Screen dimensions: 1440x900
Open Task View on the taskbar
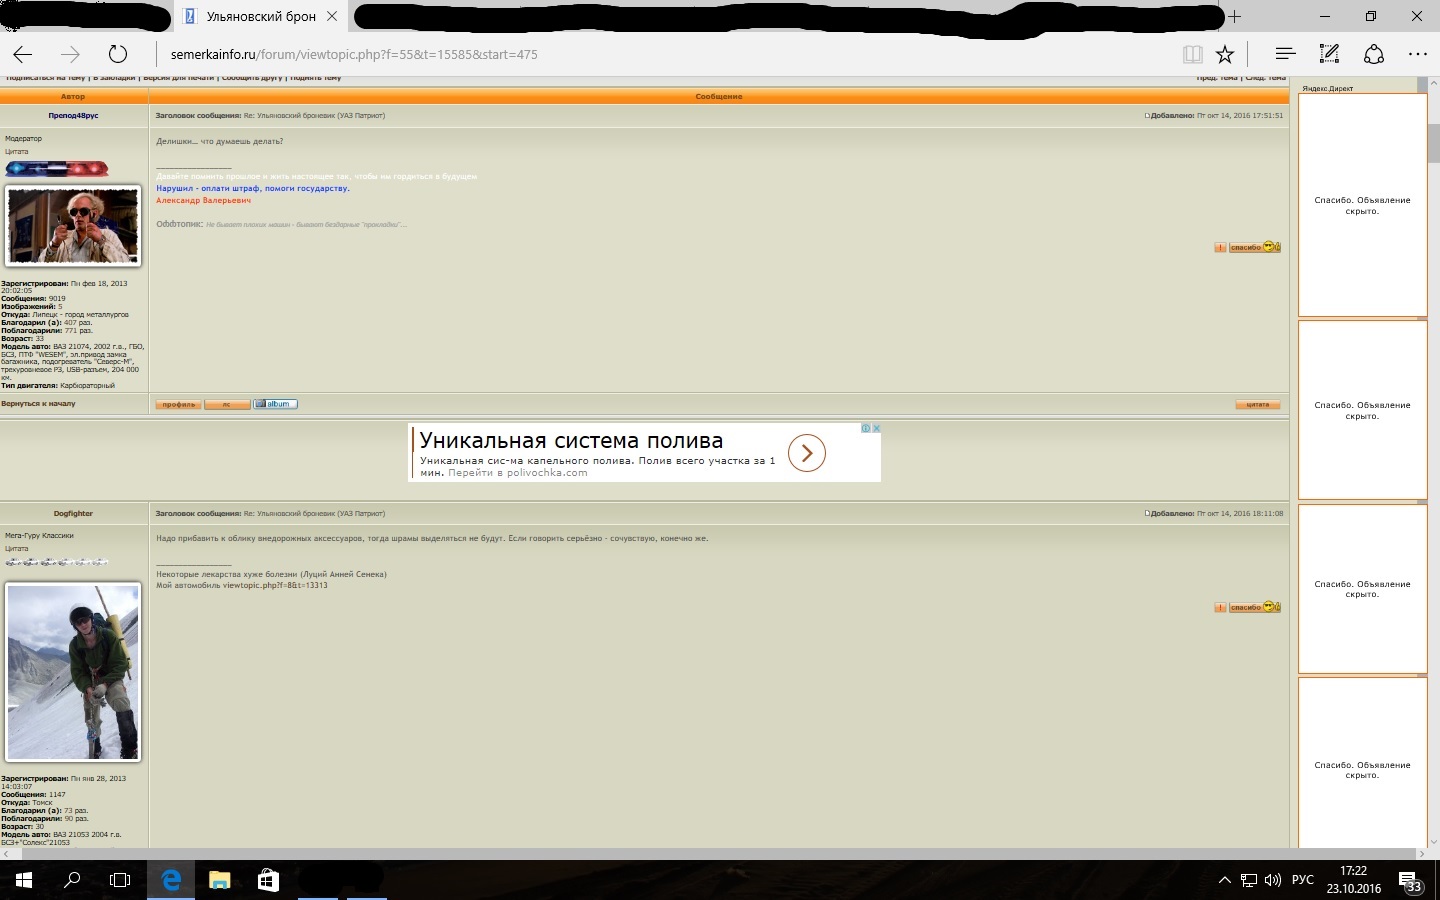[x=120, y=880]
